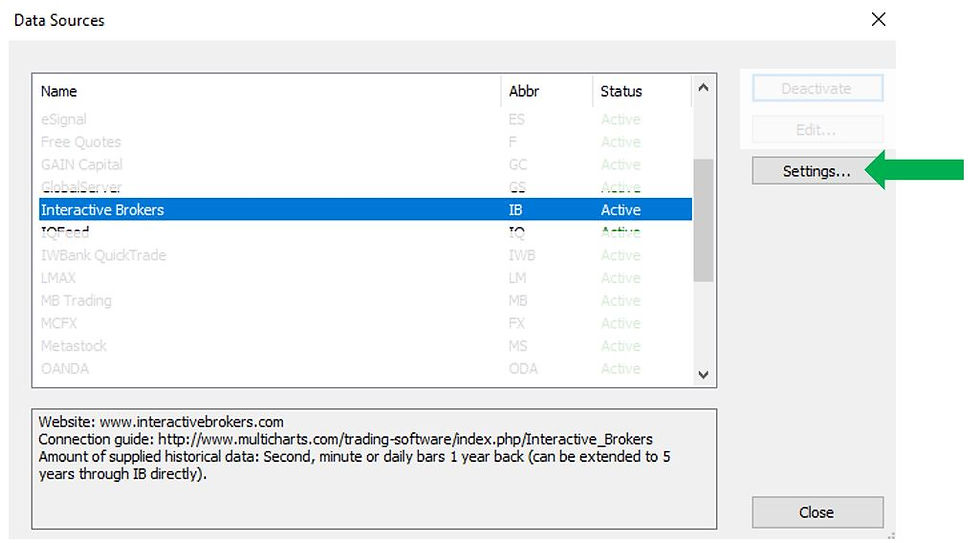Click the Close button

[817, 512]
